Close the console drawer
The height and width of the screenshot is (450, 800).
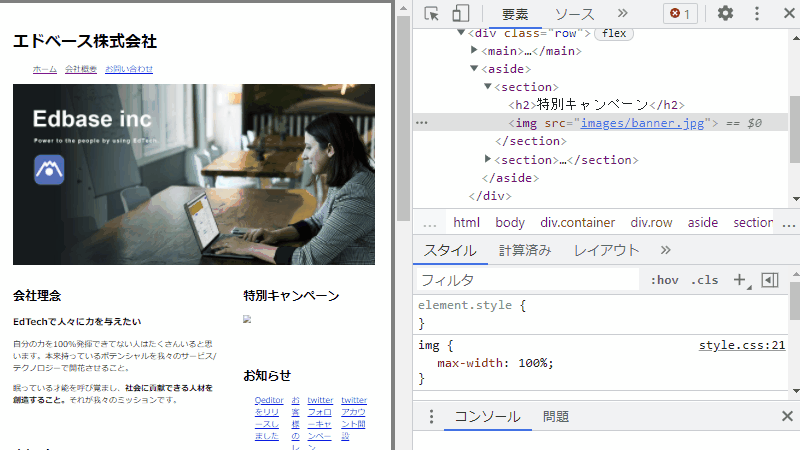click(x=787, y=416)
